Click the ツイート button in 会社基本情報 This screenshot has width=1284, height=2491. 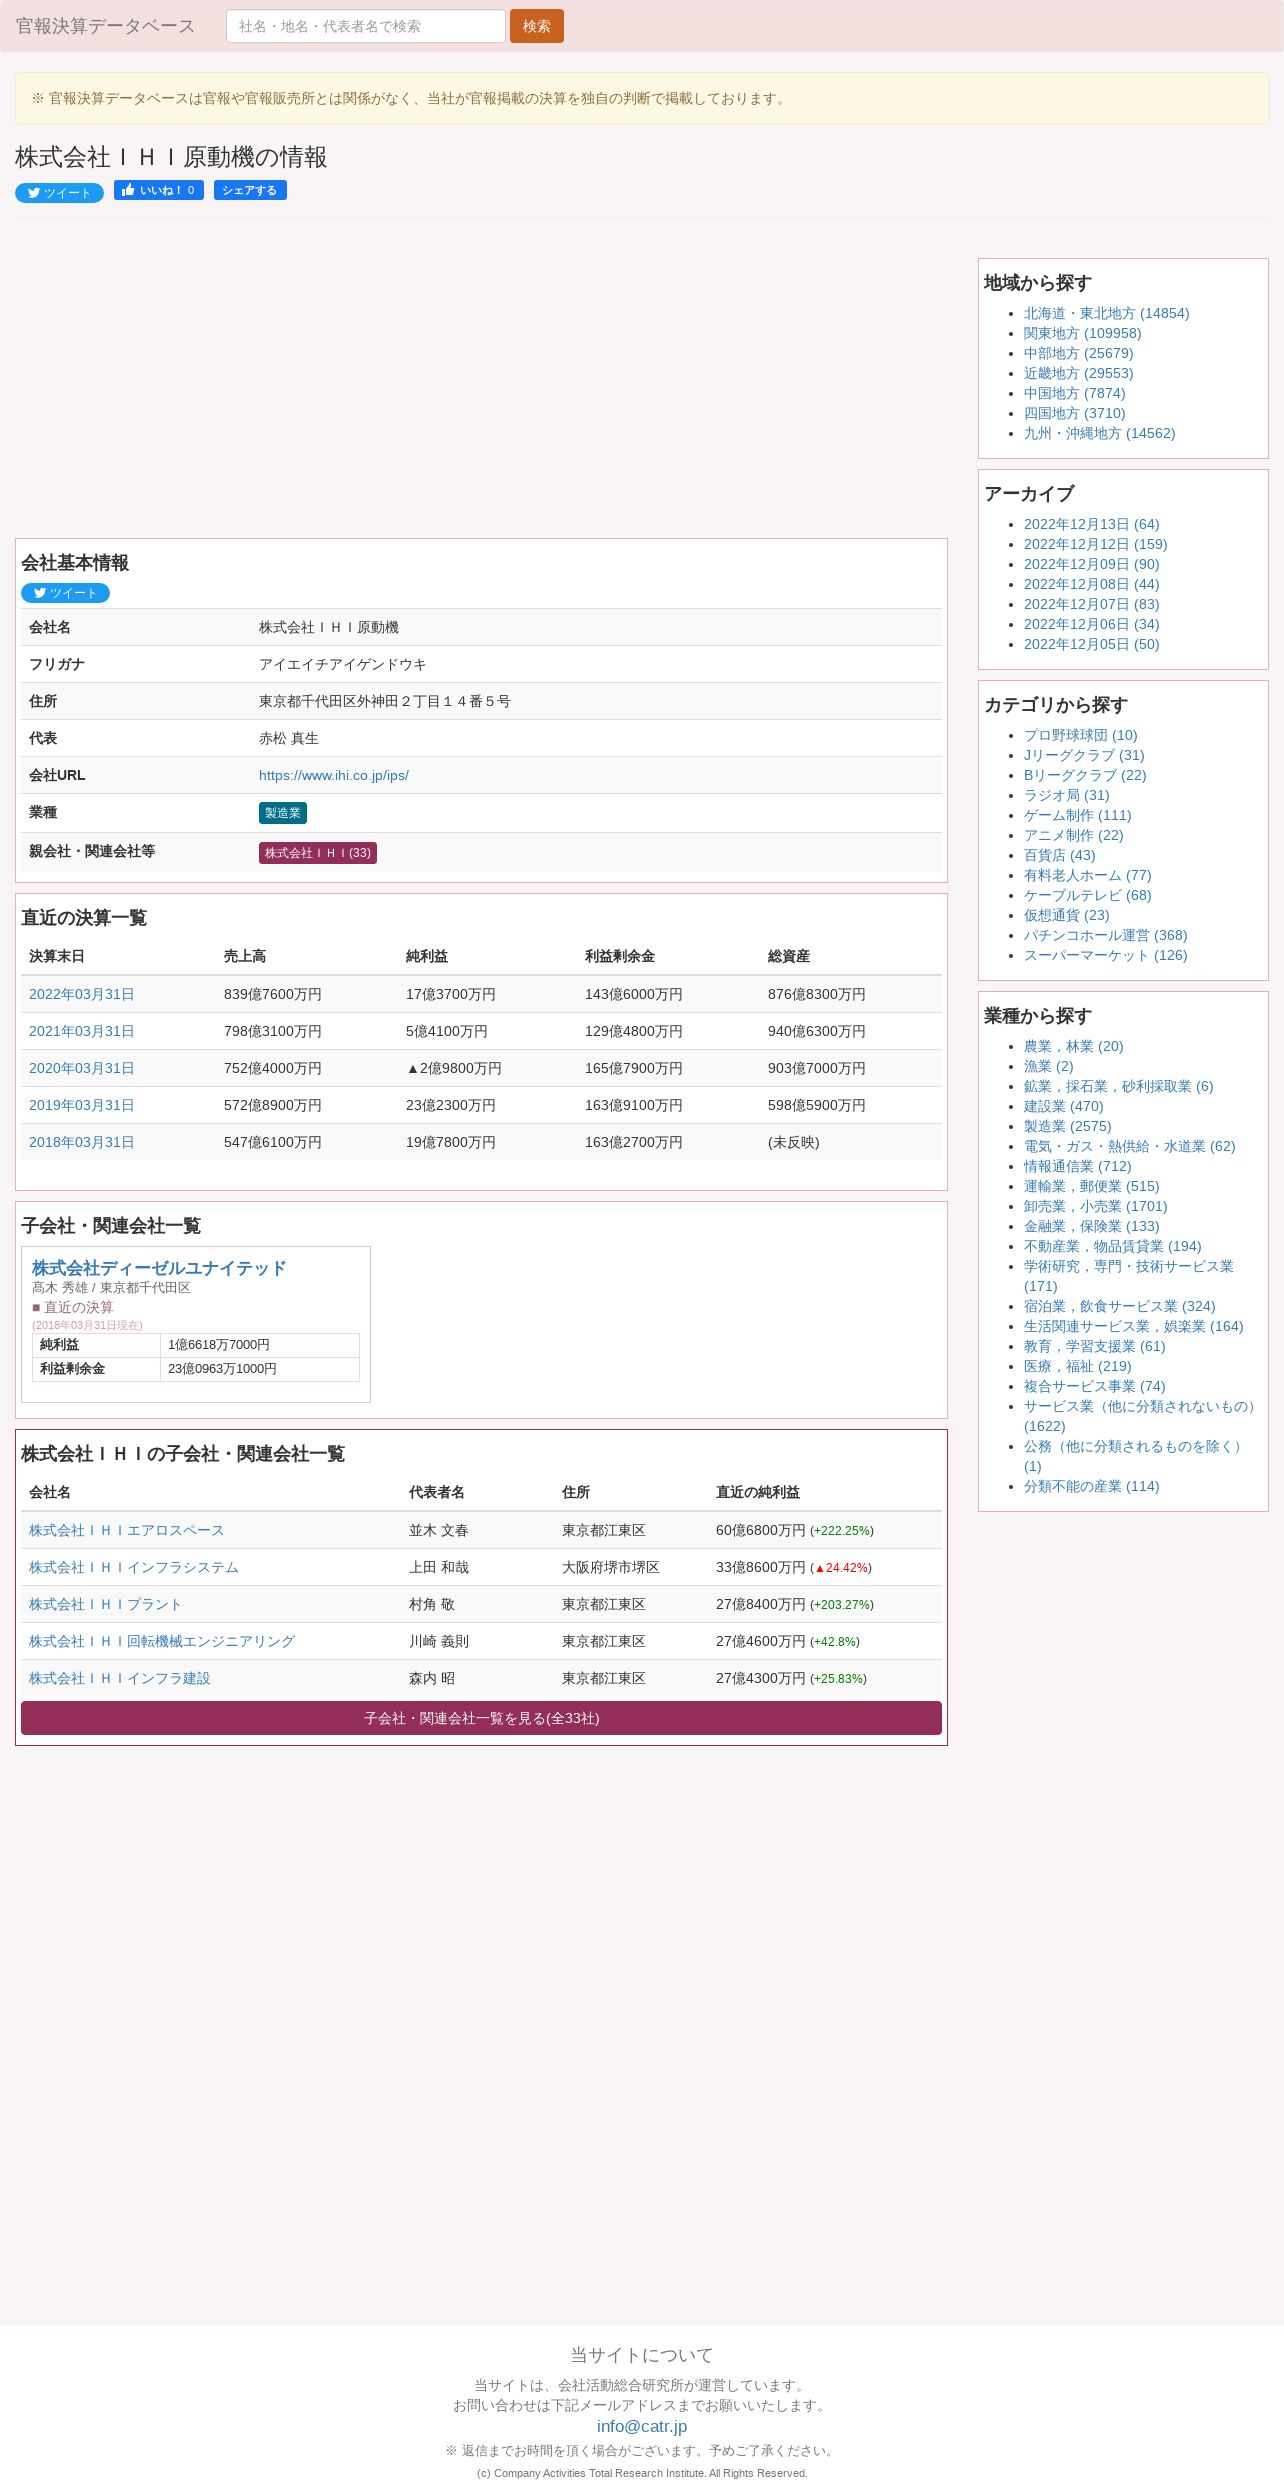click(65, 593)
